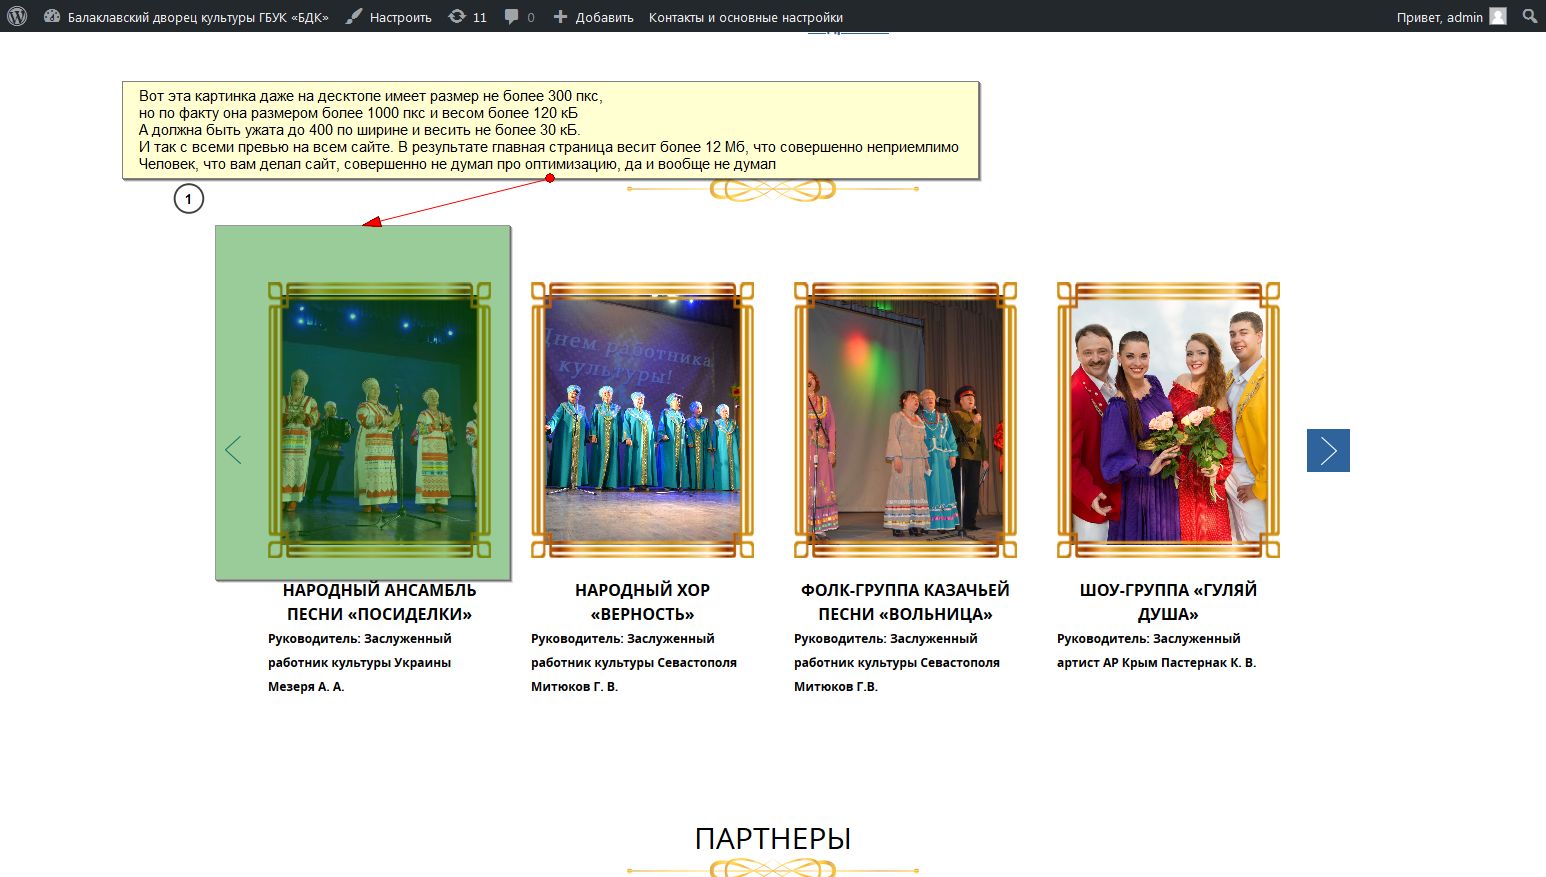Open the admin bar search magnifier
Viewport: 1546px width, 877px height.
click(1530, 16)
